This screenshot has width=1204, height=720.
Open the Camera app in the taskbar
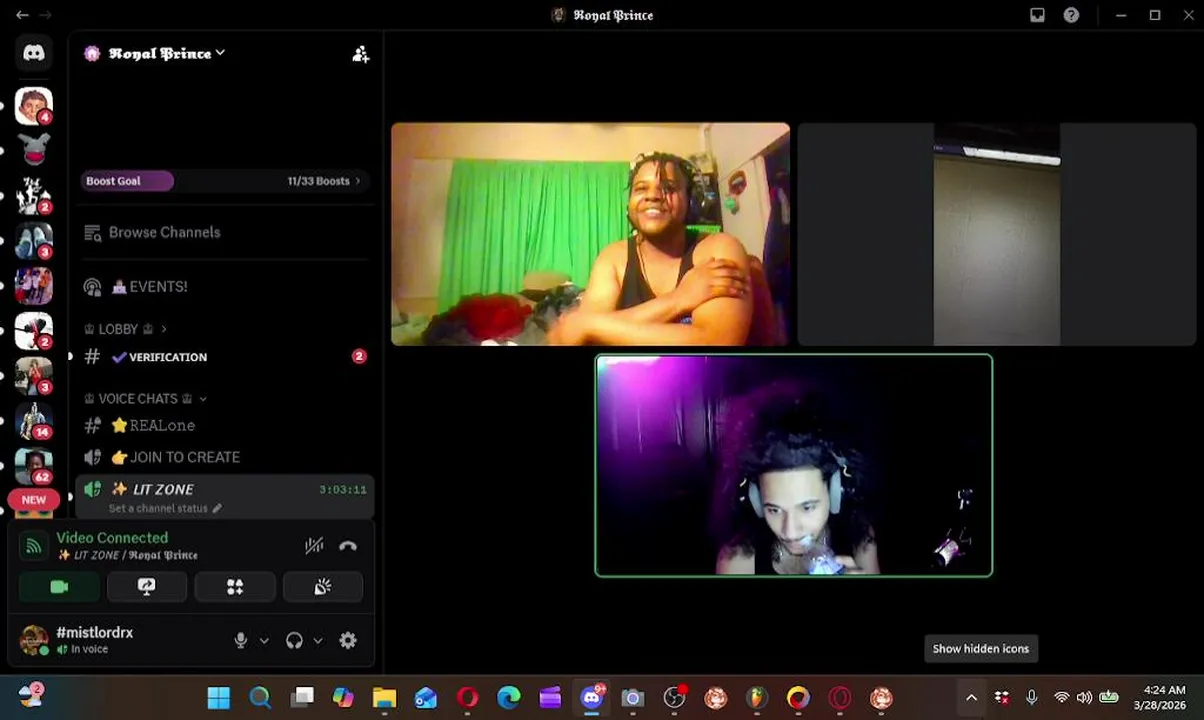632,698
